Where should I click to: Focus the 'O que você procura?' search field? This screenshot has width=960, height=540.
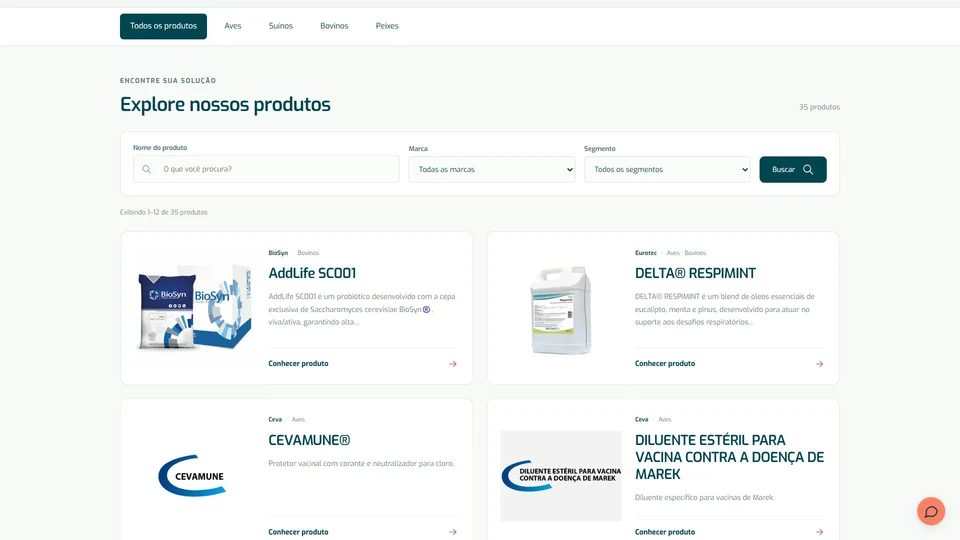266,169
